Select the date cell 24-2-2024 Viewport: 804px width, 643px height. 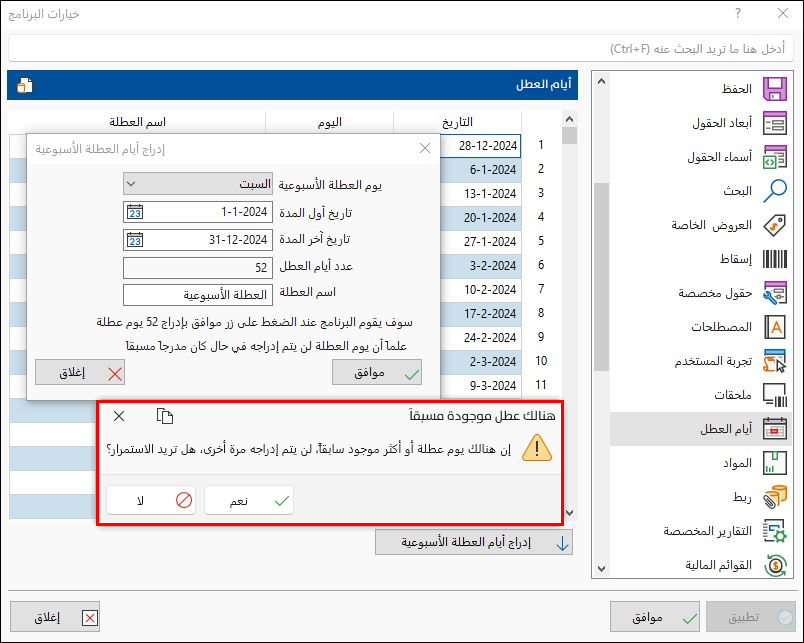480,337
